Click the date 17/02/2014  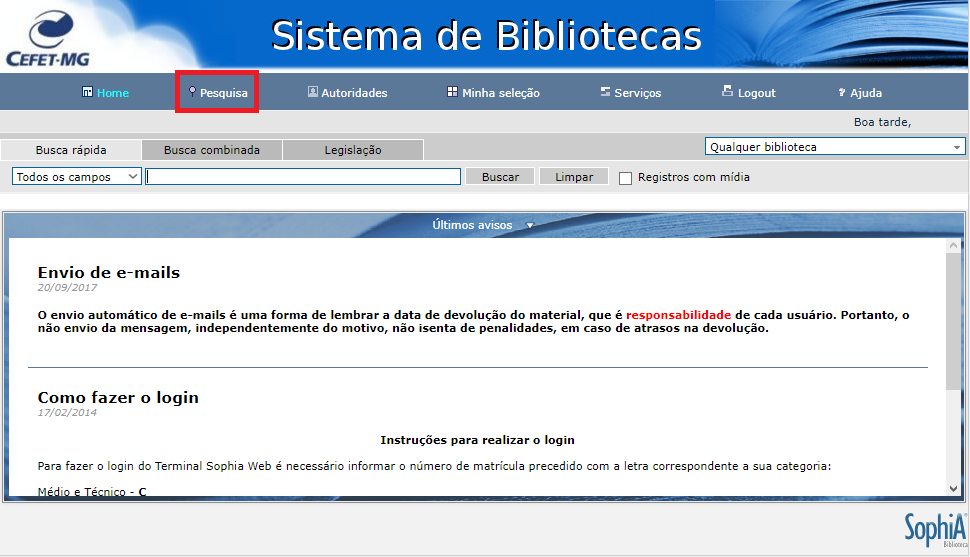pyautogui.click(x=67, y=412)
